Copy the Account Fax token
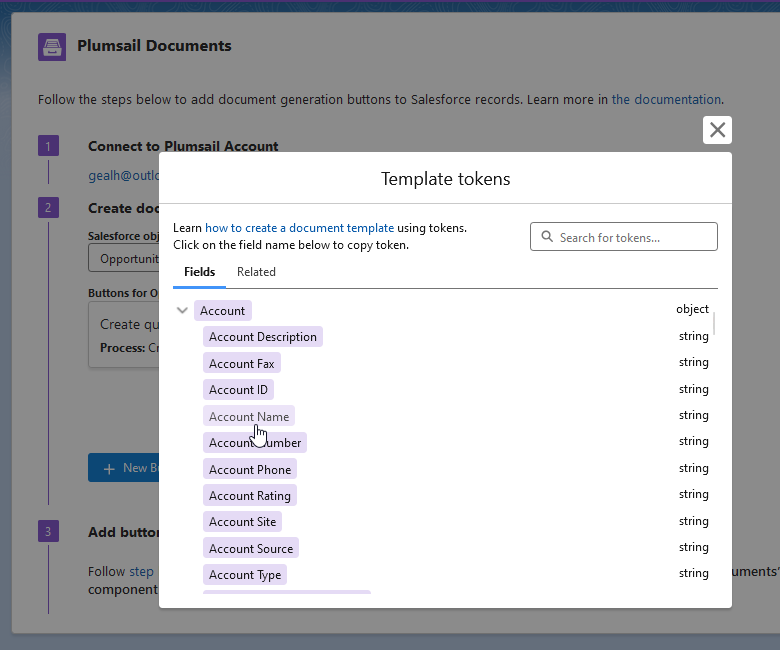The image size is (780, 650). tap(242, 364)
